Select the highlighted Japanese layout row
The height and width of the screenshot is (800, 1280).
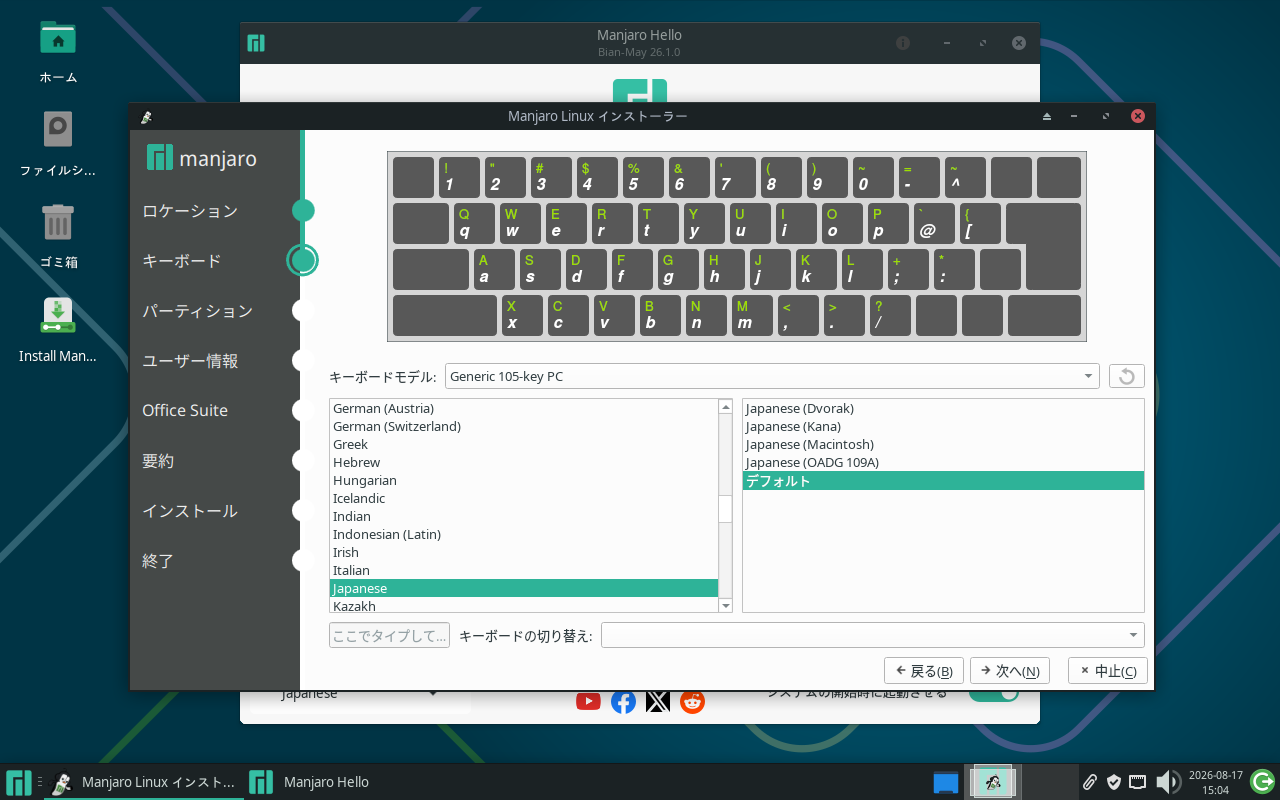(524, 588)
